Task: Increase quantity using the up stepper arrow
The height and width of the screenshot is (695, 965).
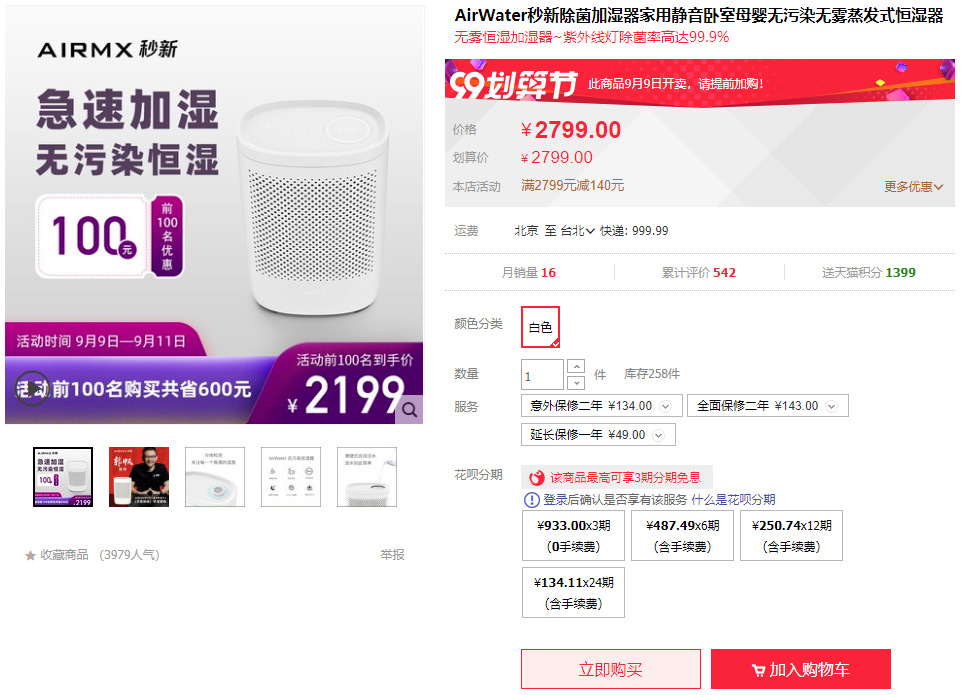Action: point(576,366)
